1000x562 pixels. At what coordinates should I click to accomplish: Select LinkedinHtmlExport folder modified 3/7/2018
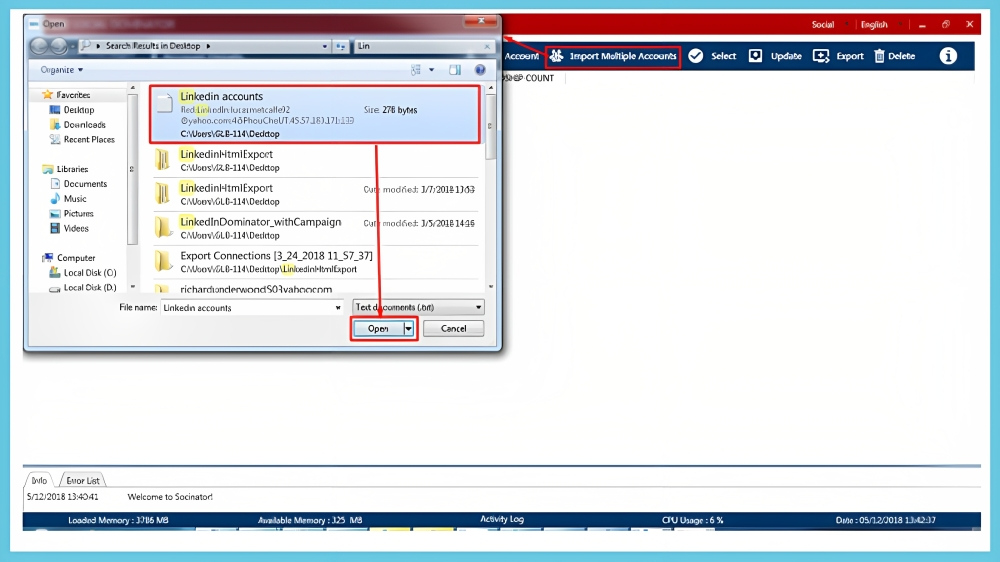point(315,194)
